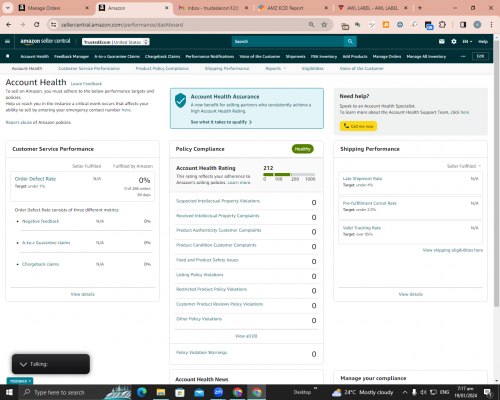Open the weather widget in taskbar
The image size is (500, 400).
(362, 392)
